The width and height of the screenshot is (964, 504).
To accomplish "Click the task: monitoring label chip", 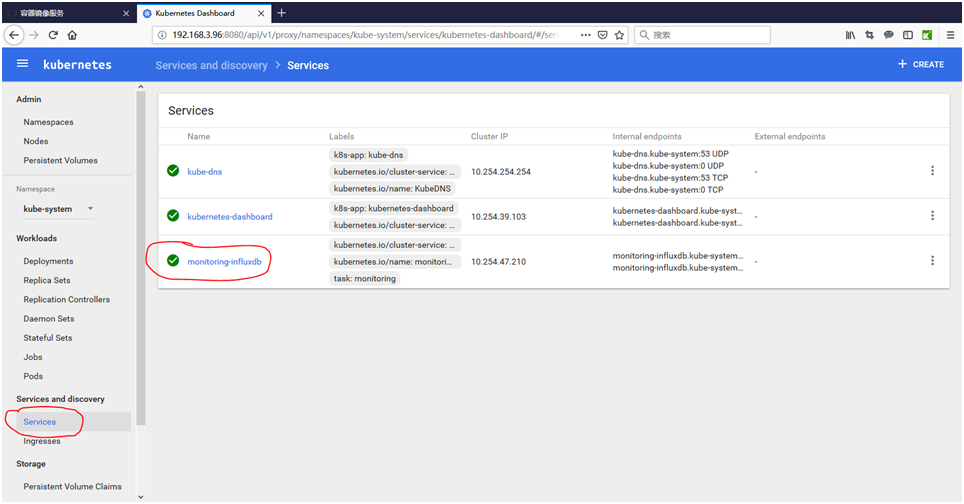I will (365, 278).
